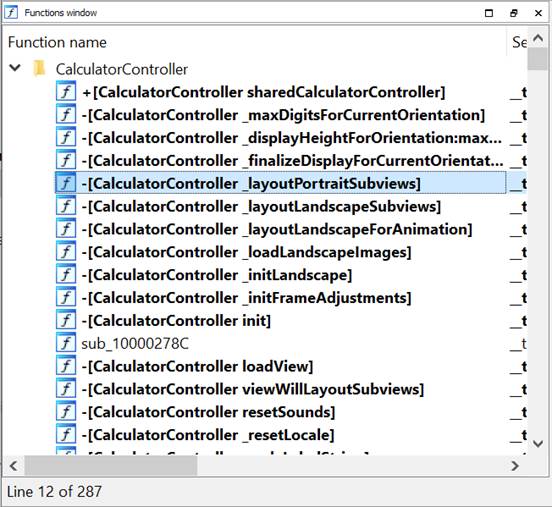The height and width of the screenshot is (507, 552).
Task: Click function icon next to sub_1000278C
Action: [66, 343]
